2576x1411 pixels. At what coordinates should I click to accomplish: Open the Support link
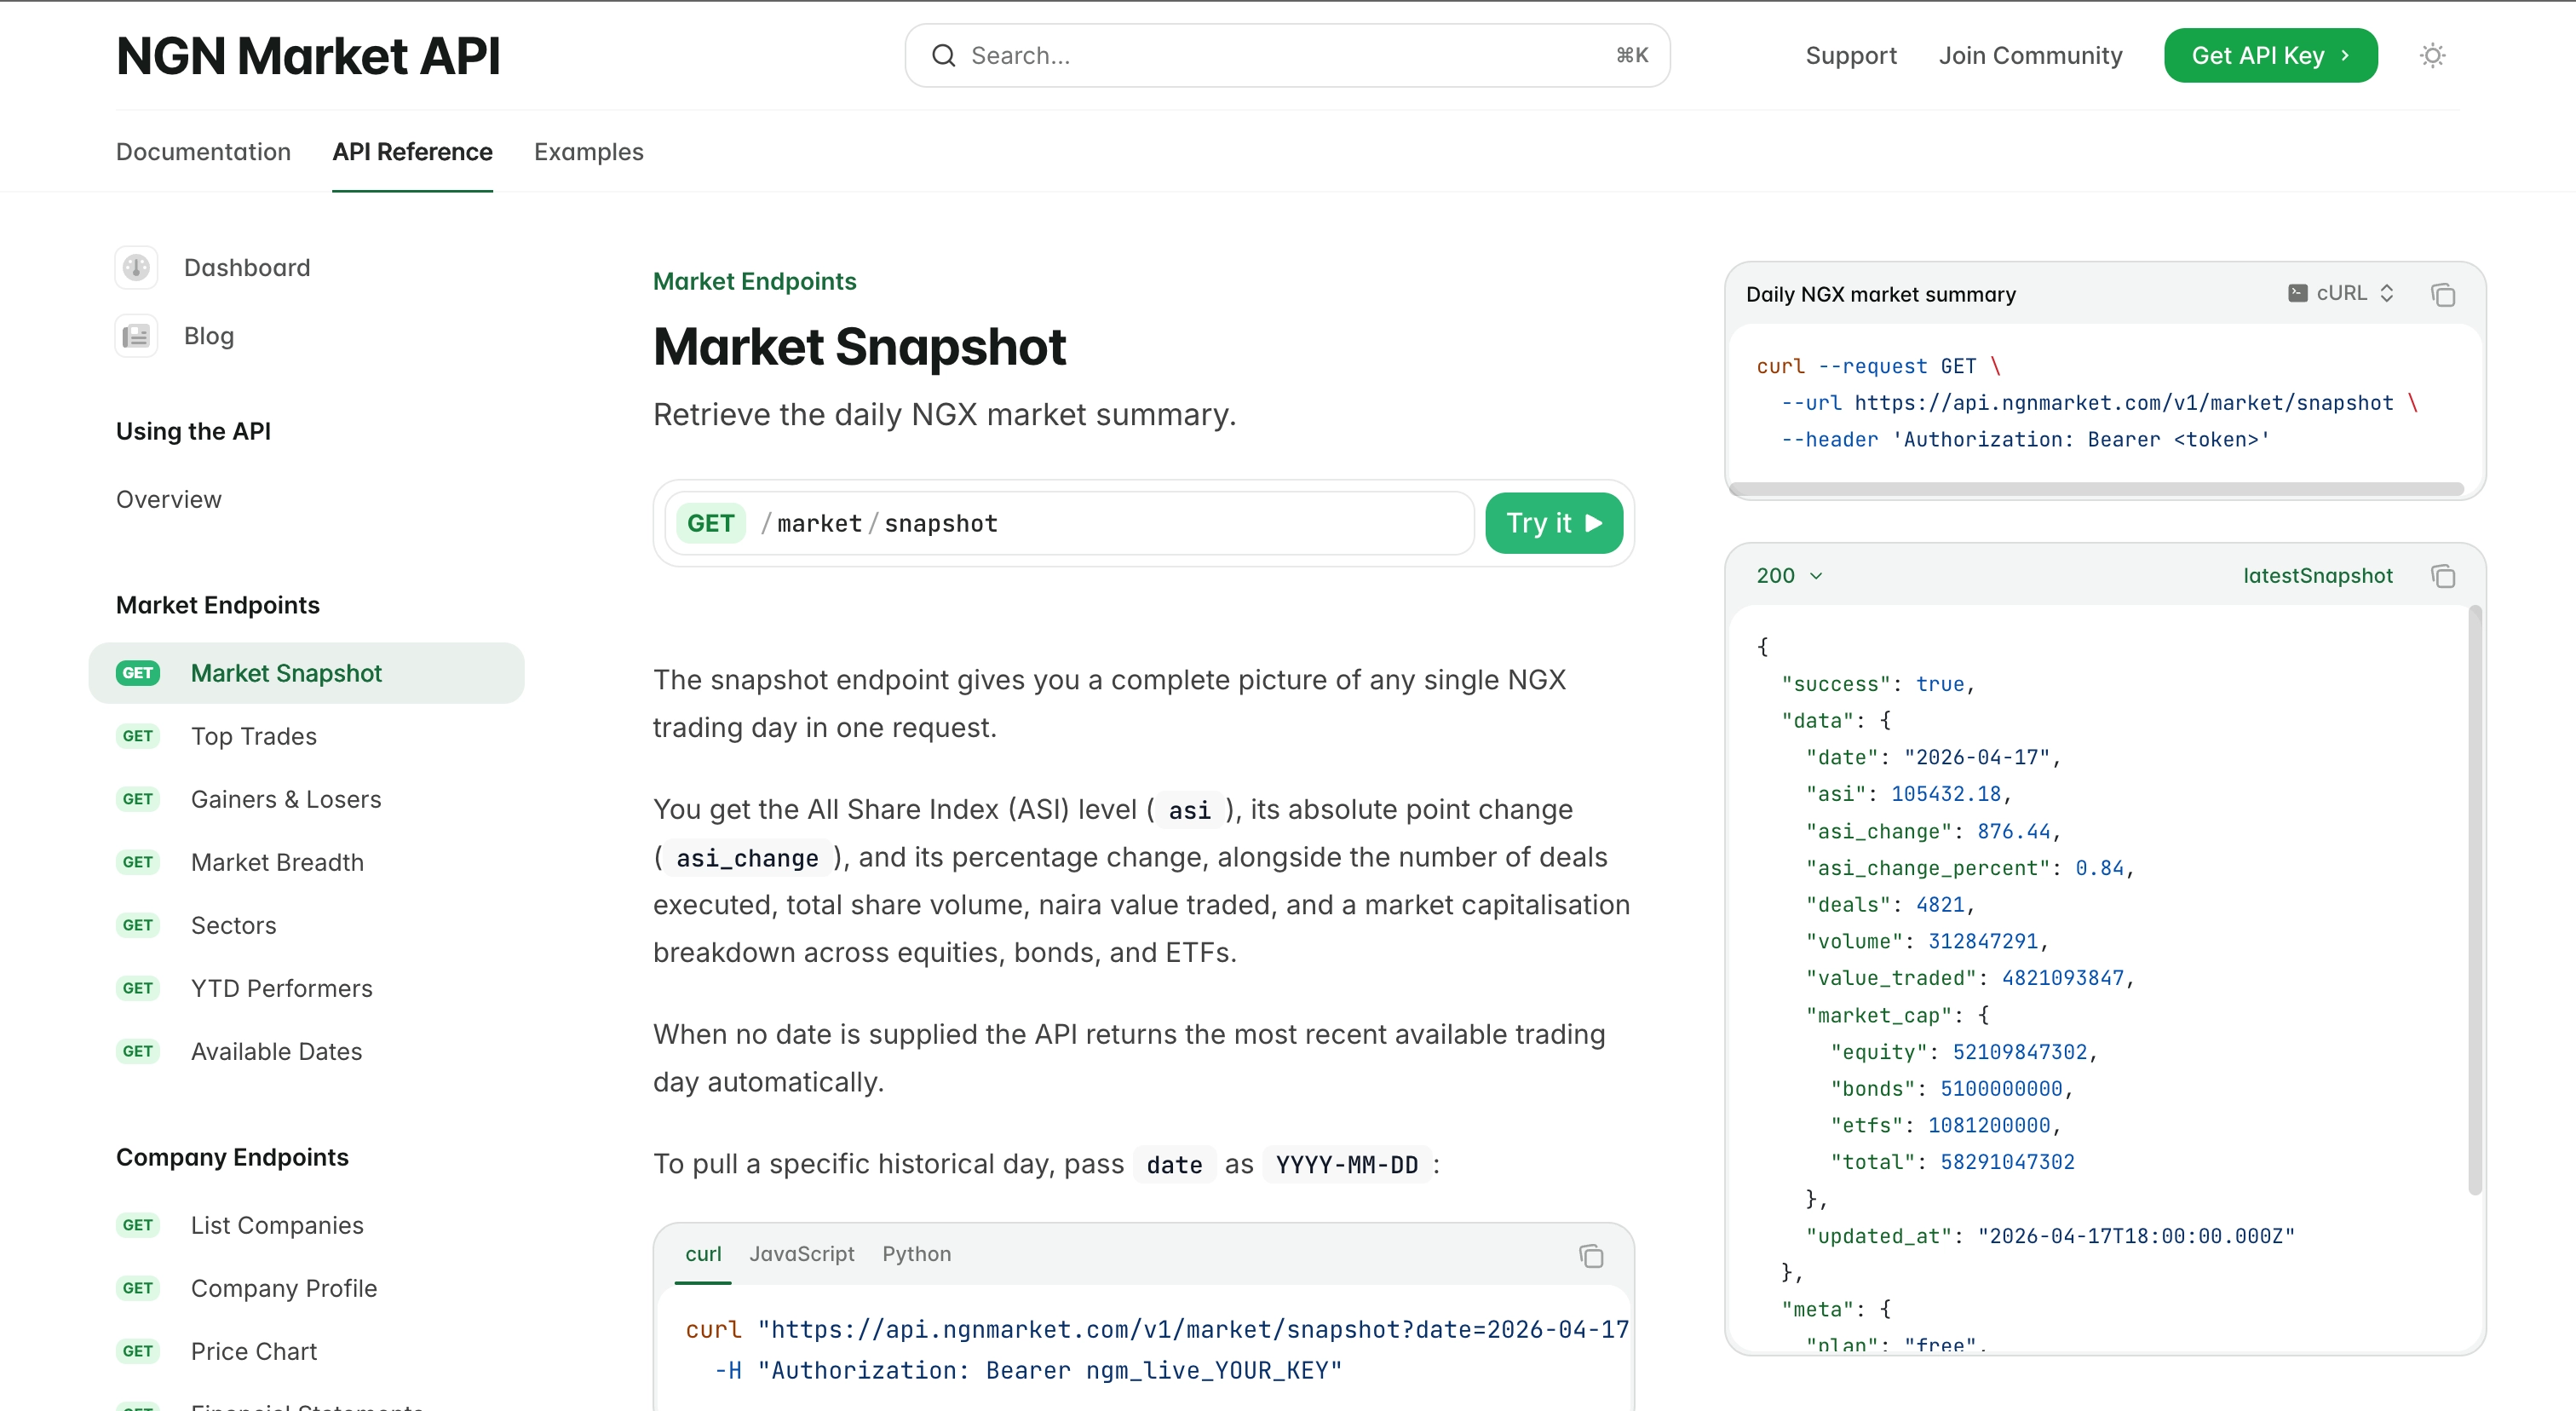point(1850,55)
